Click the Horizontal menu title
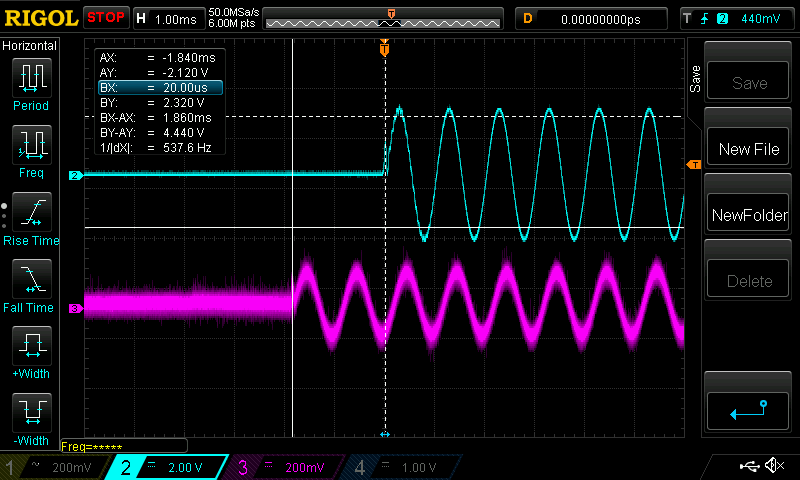The width and height of the screenshot is (800, 480). tap(29, 46)
